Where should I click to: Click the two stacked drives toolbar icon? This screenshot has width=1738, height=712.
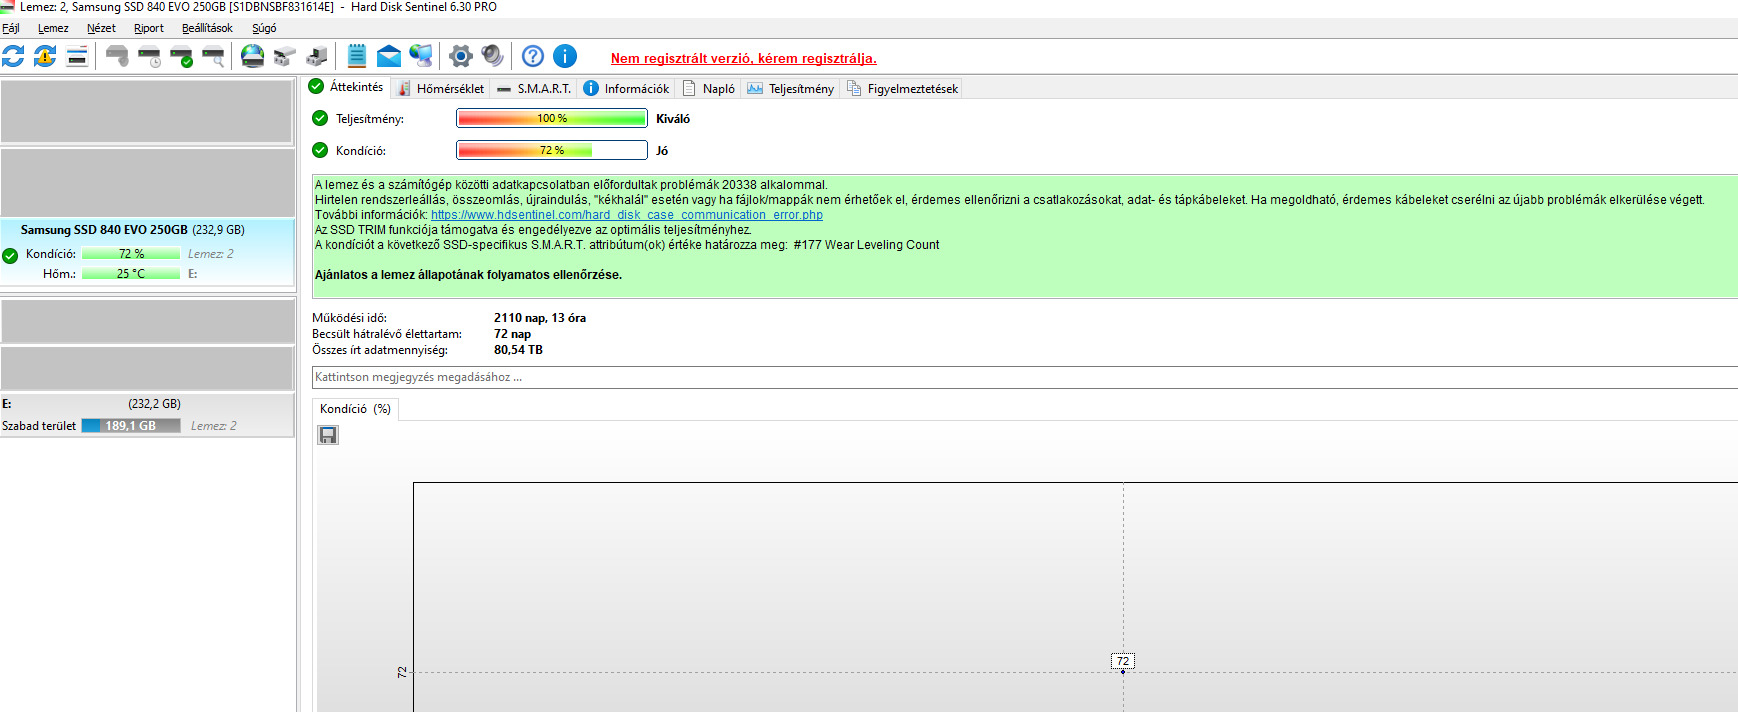(x=285, y=56)
